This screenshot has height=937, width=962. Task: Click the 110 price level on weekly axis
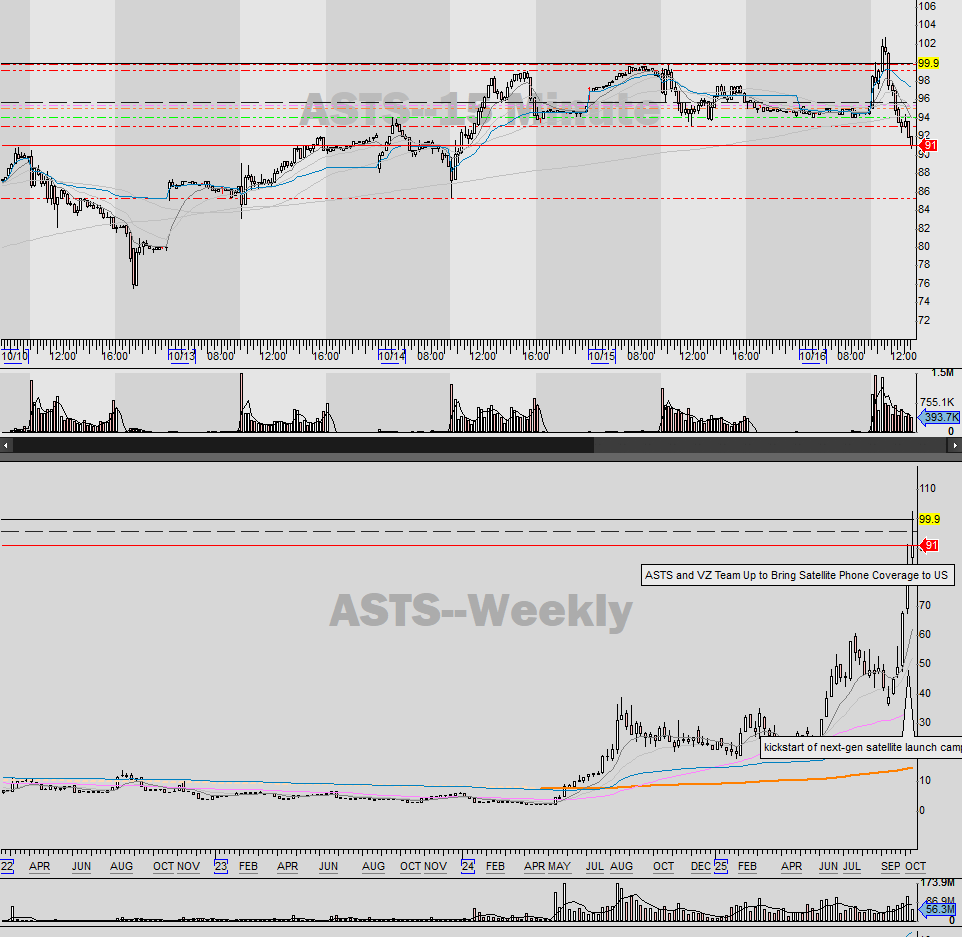pyautogui.click(x=928, y=488)
